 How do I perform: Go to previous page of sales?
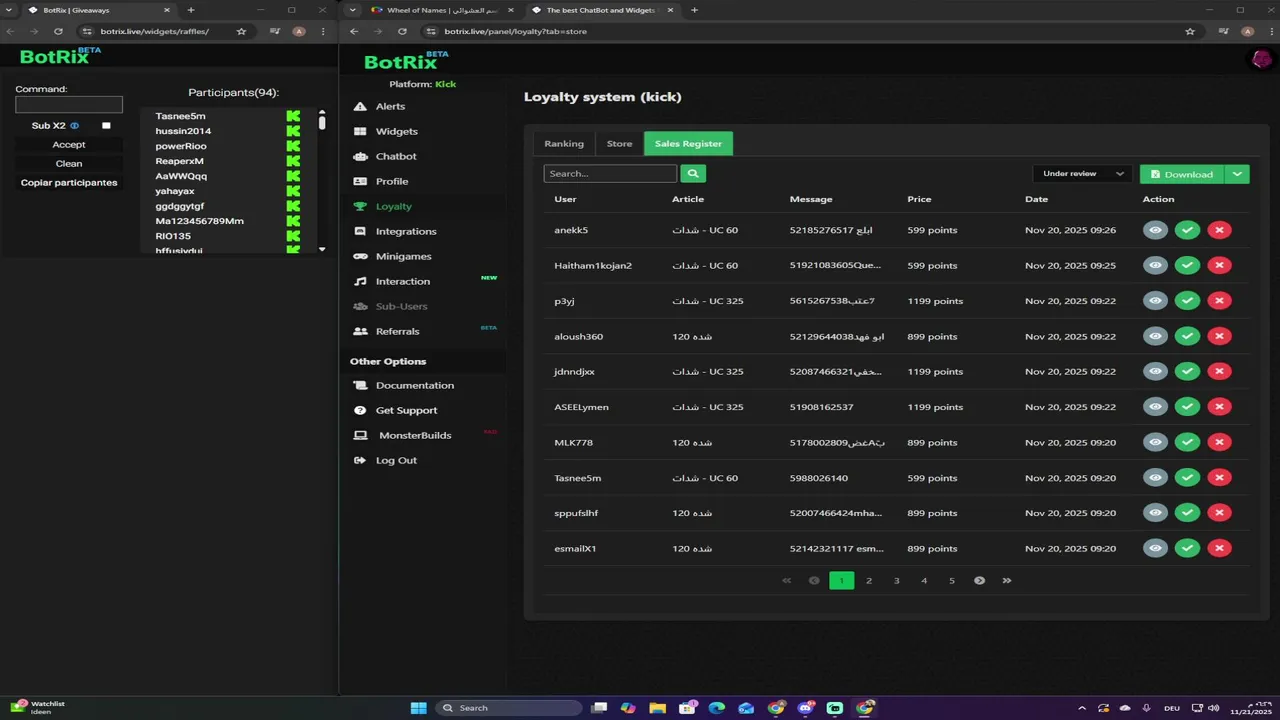click(x=814, y=580)
